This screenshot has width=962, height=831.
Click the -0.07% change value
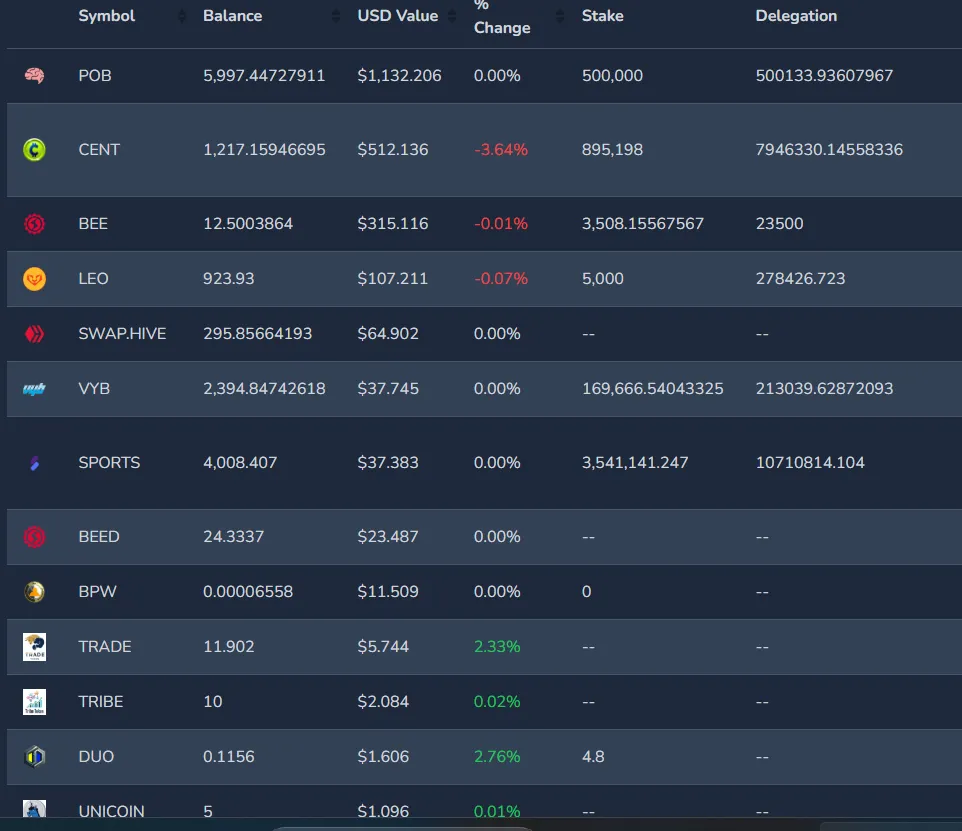501,279
